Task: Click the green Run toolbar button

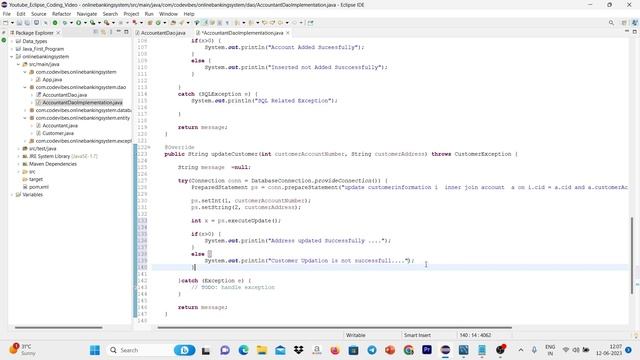Action: (78, 23)
